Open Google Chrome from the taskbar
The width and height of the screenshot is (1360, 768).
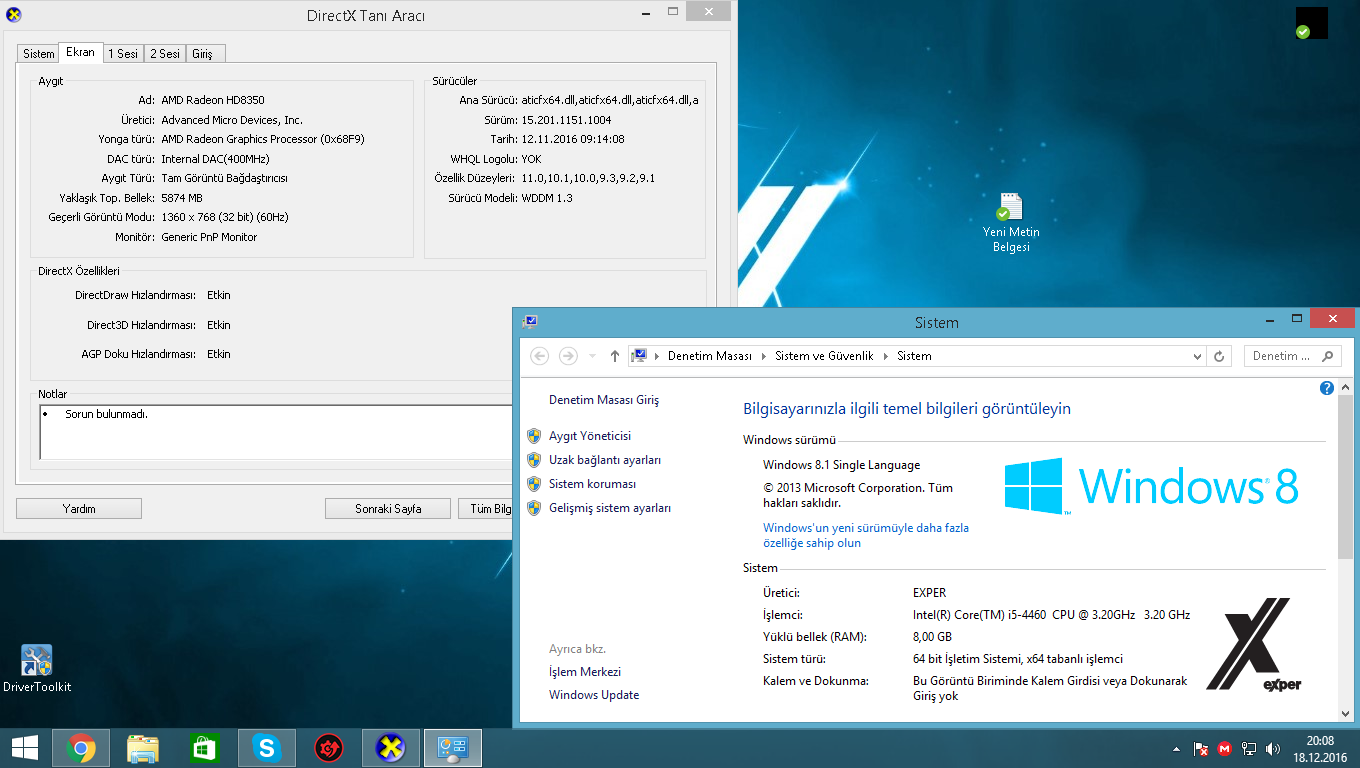pyautogui.click(x=81, y=748)
